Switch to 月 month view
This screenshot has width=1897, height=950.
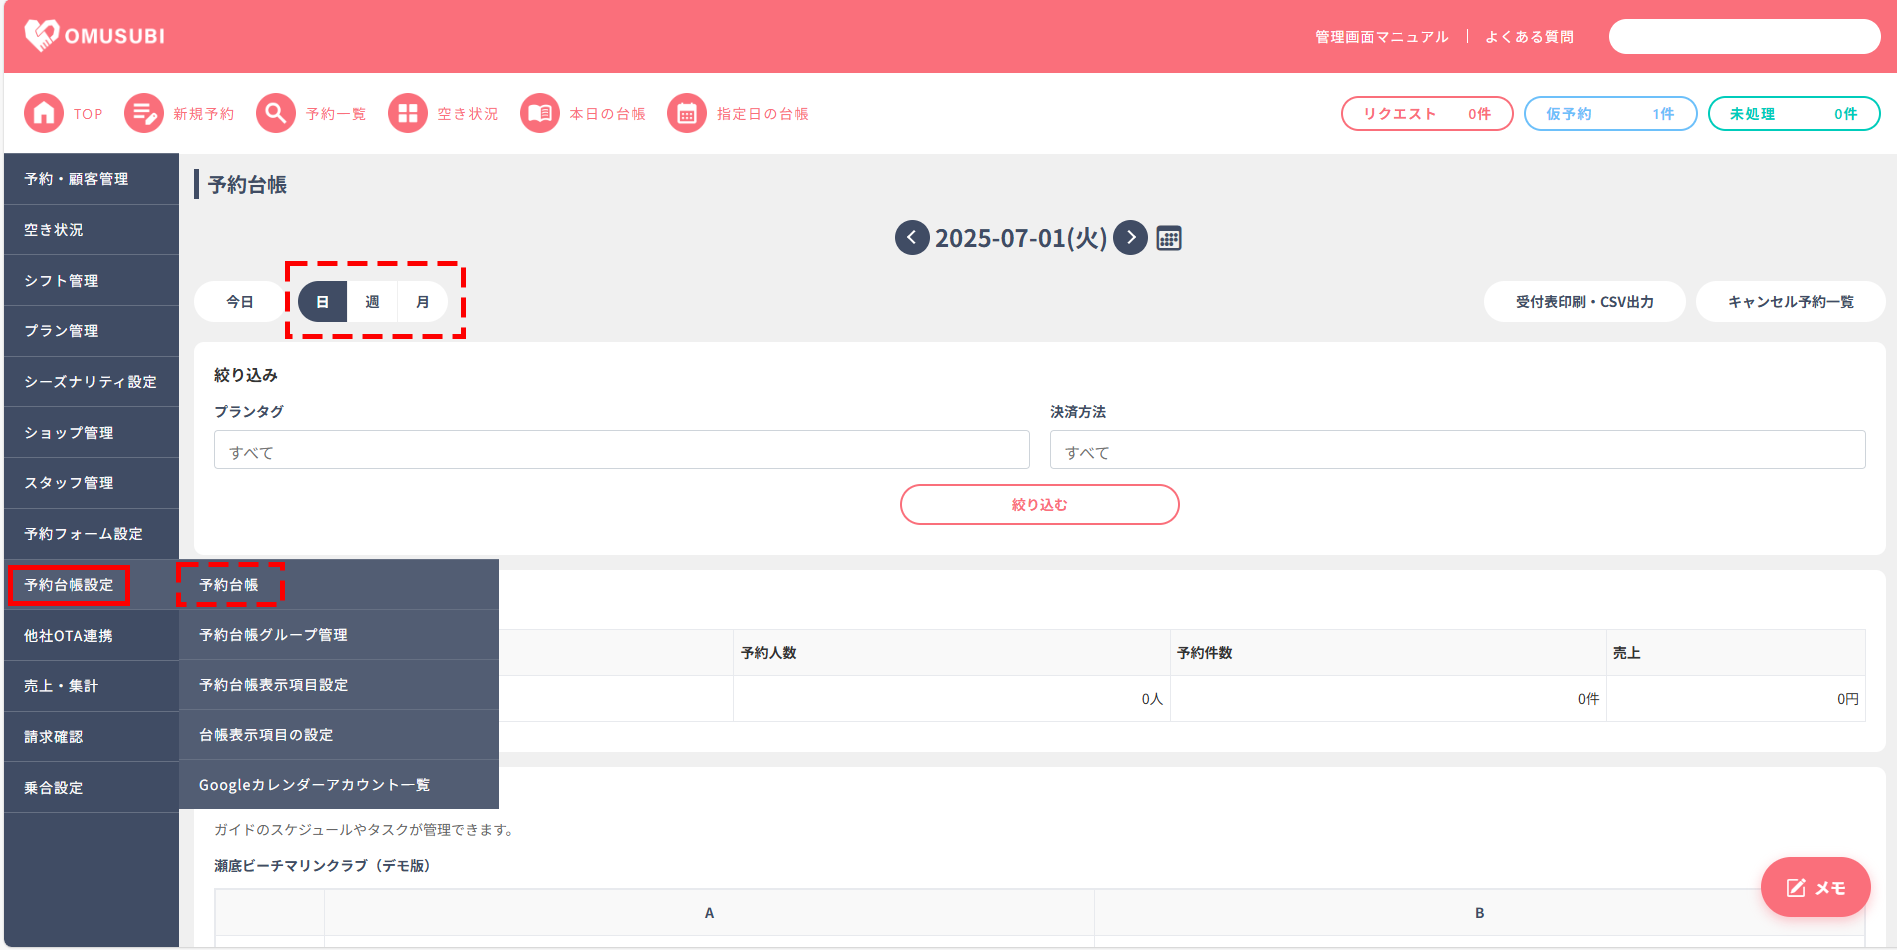point(423,302)
